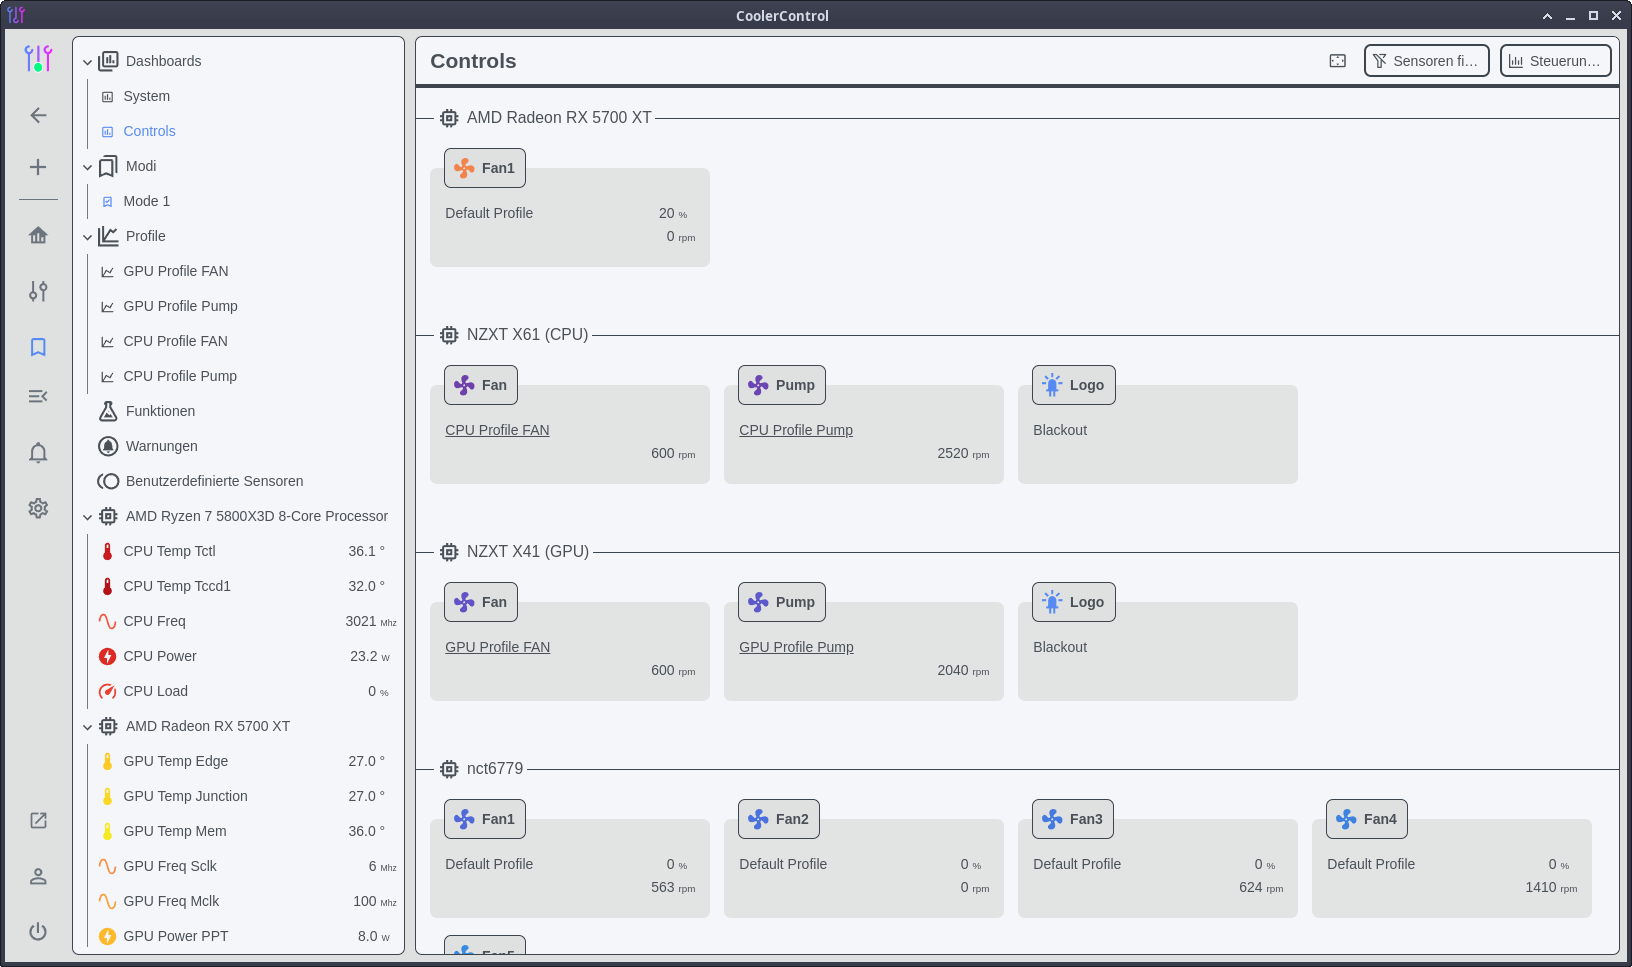1632x967 pixels.
Task: Follow the CPU Profile FAN link in the Fan card
Action: (x=497, y=430)
